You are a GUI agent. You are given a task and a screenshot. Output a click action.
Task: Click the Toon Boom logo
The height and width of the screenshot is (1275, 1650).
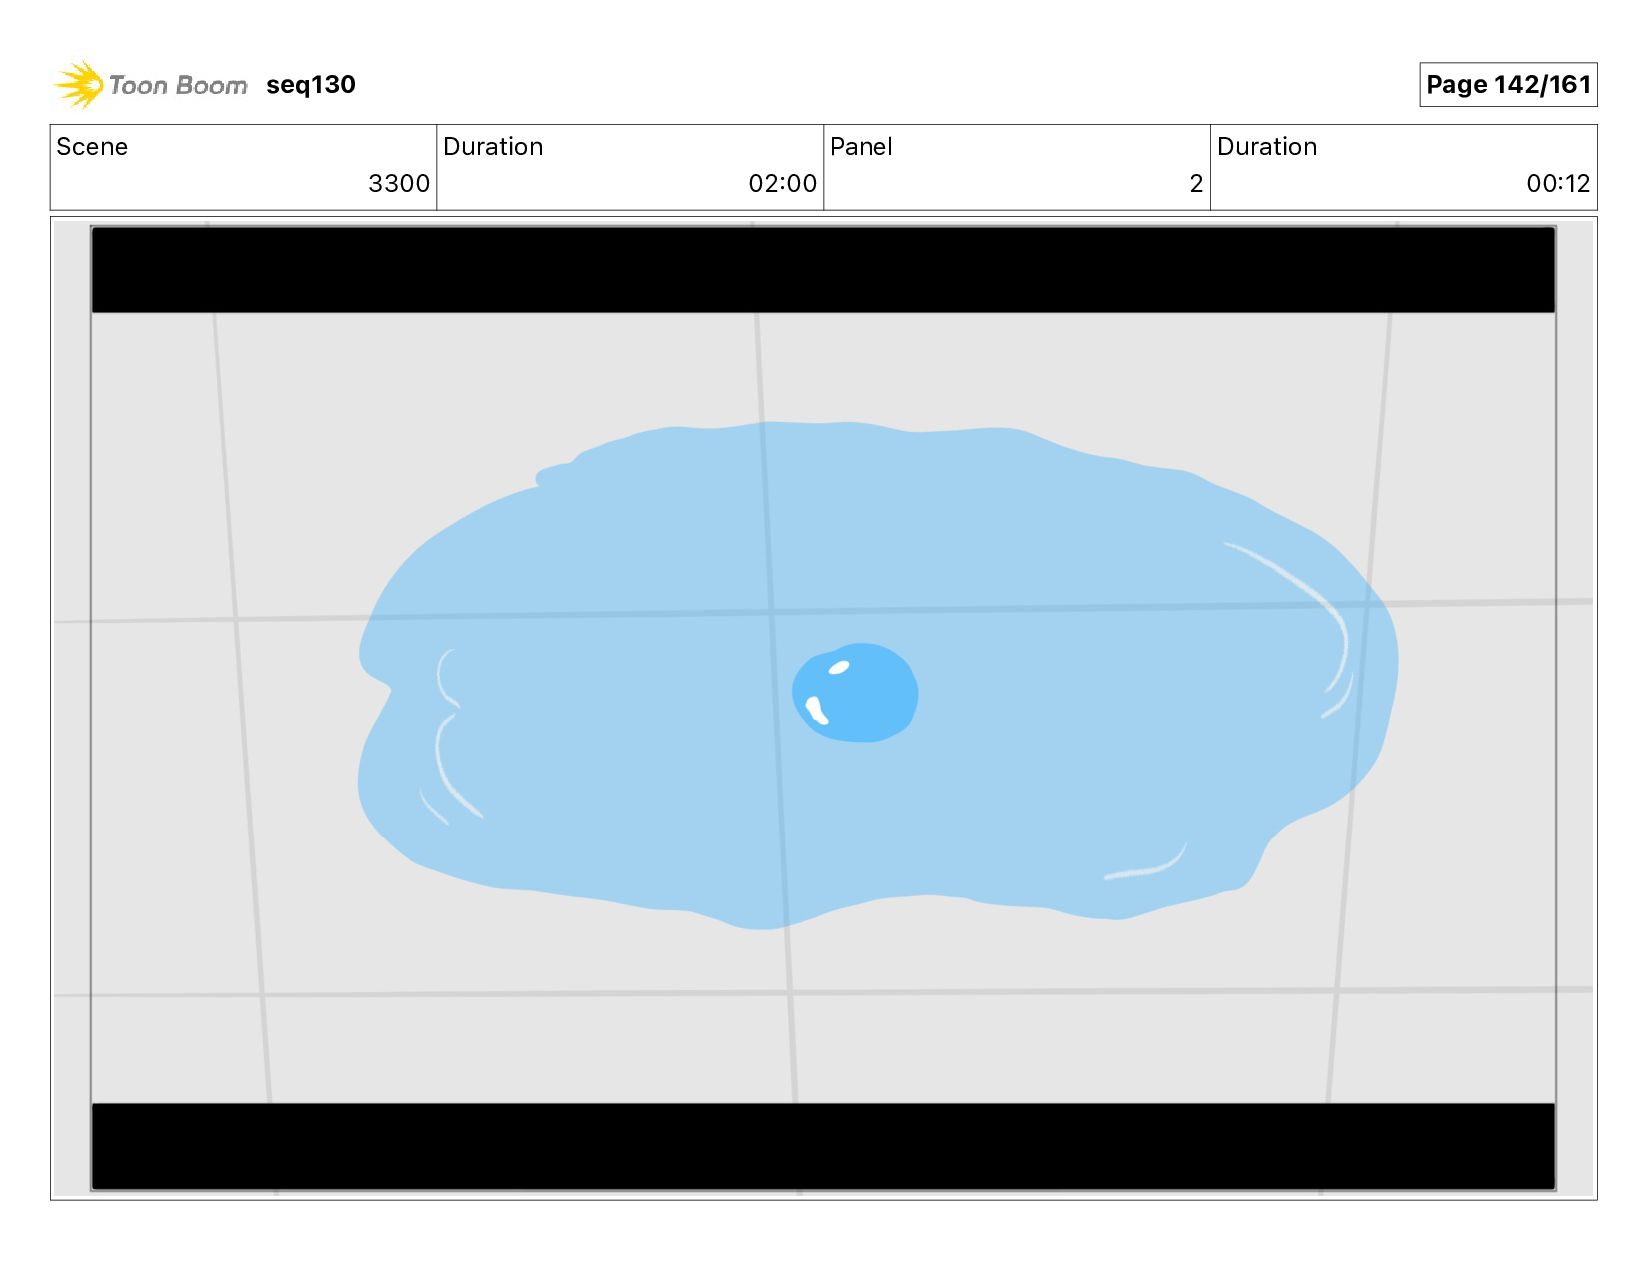(150, 85)
